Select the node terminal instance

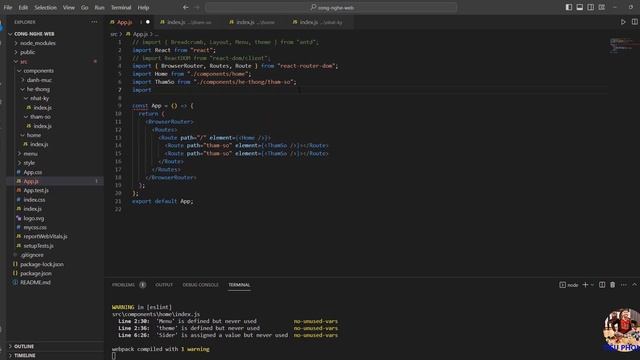(x=569, y=285)
